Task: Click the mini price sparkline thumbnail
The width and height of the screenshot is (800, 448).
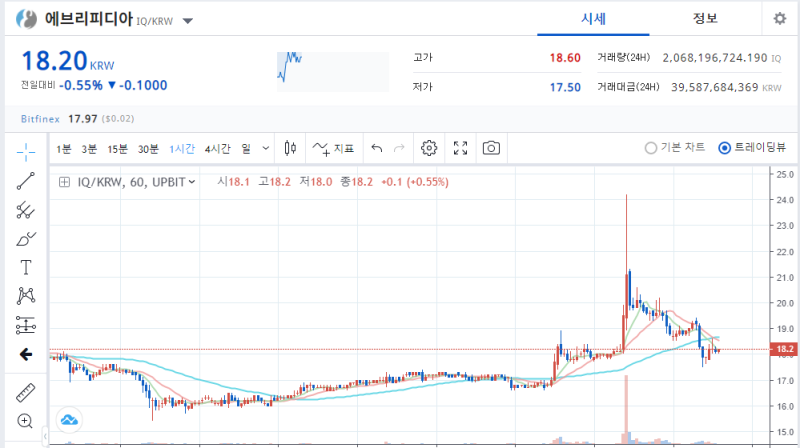Action: (x=333, y=71)
